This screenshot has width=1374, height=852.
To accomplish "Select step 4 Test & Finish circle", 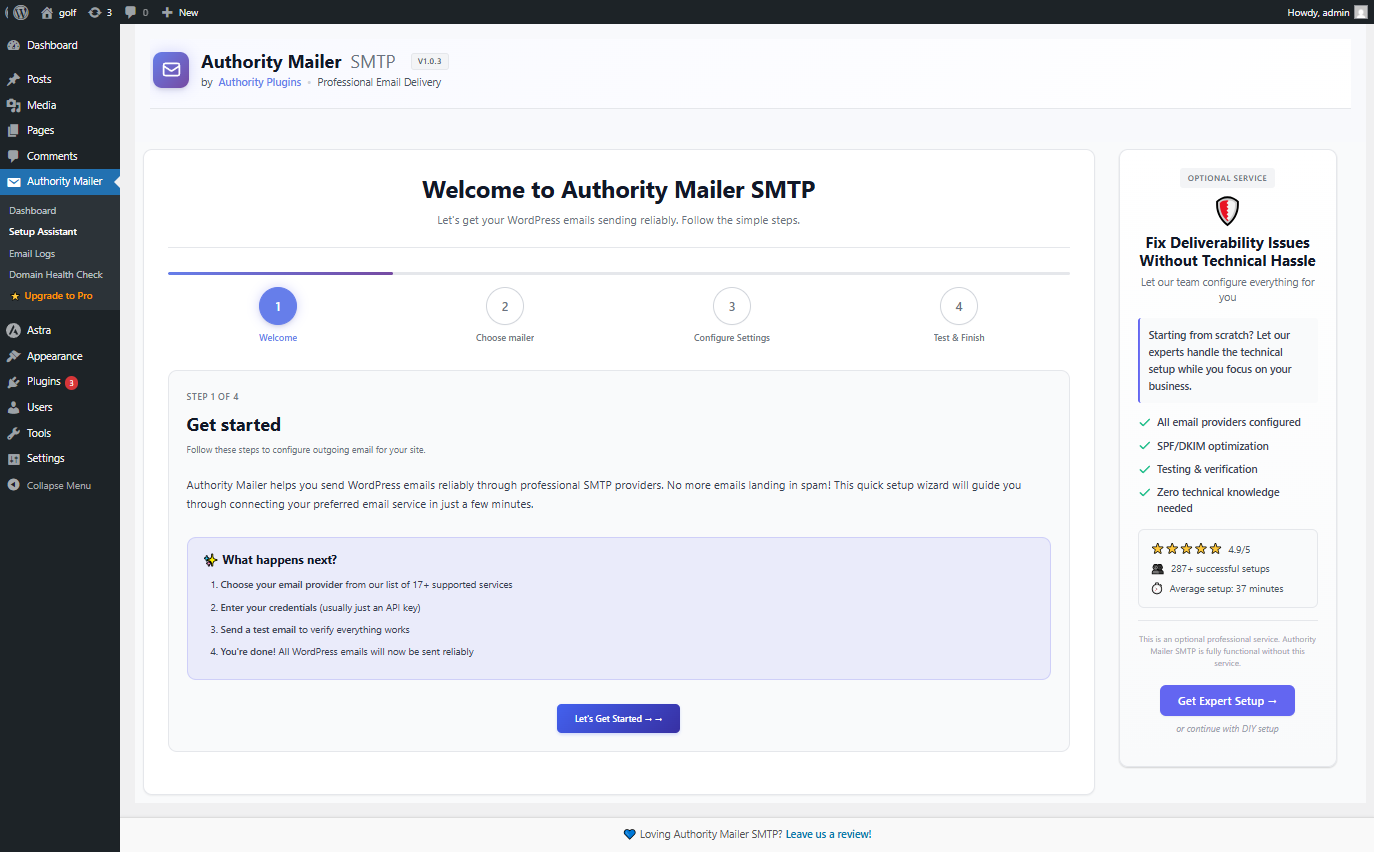I will point(959,307).
